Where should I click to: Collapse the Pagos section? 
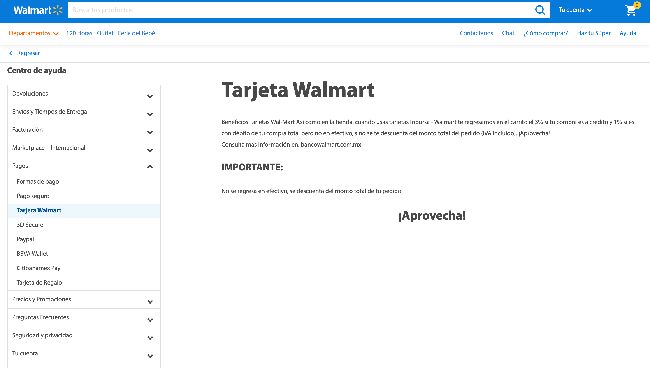[84, 166]
